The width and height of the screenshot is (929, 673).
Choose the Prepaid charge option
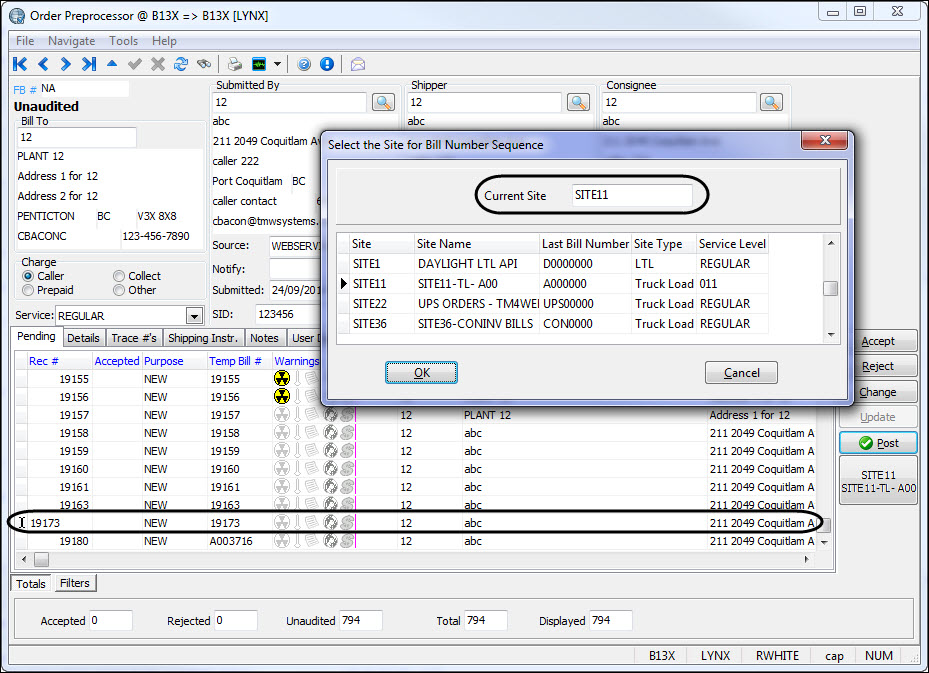coord(29,290)
